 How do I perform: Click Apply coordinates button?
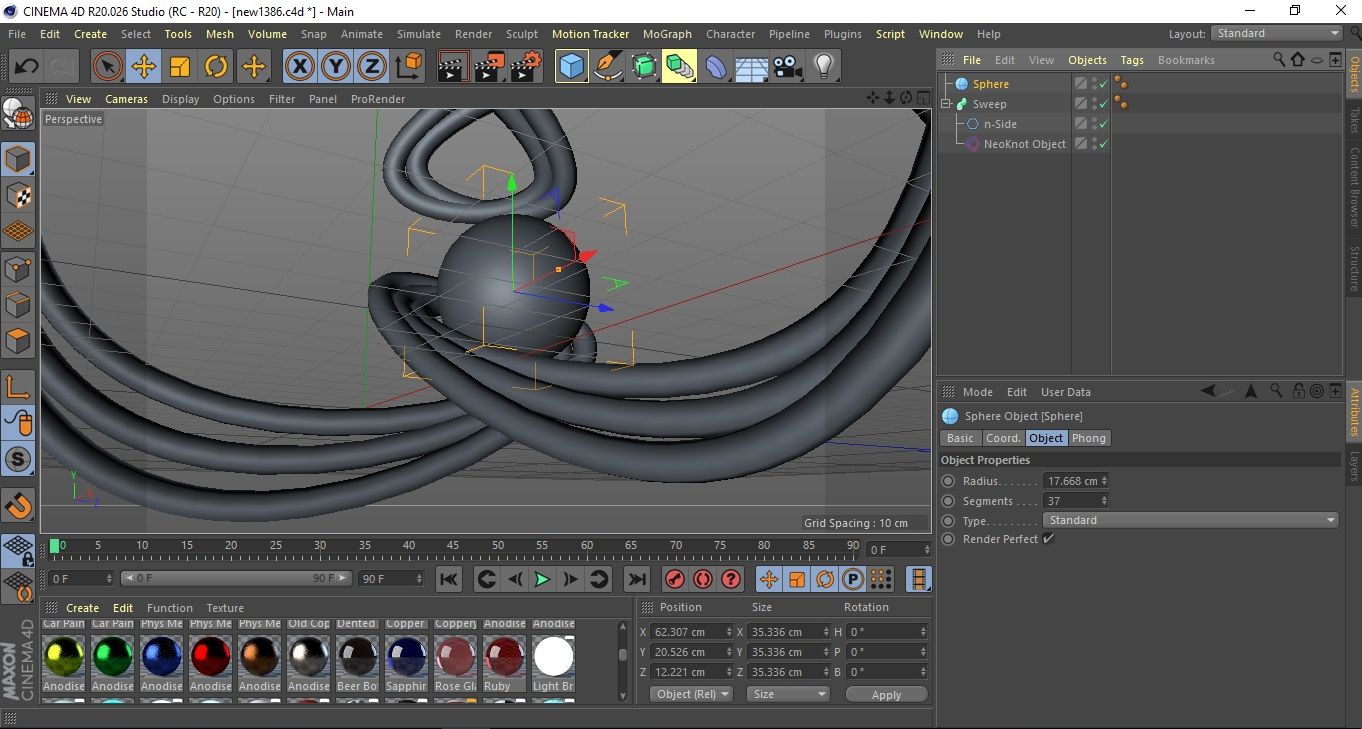click(886, 694)
